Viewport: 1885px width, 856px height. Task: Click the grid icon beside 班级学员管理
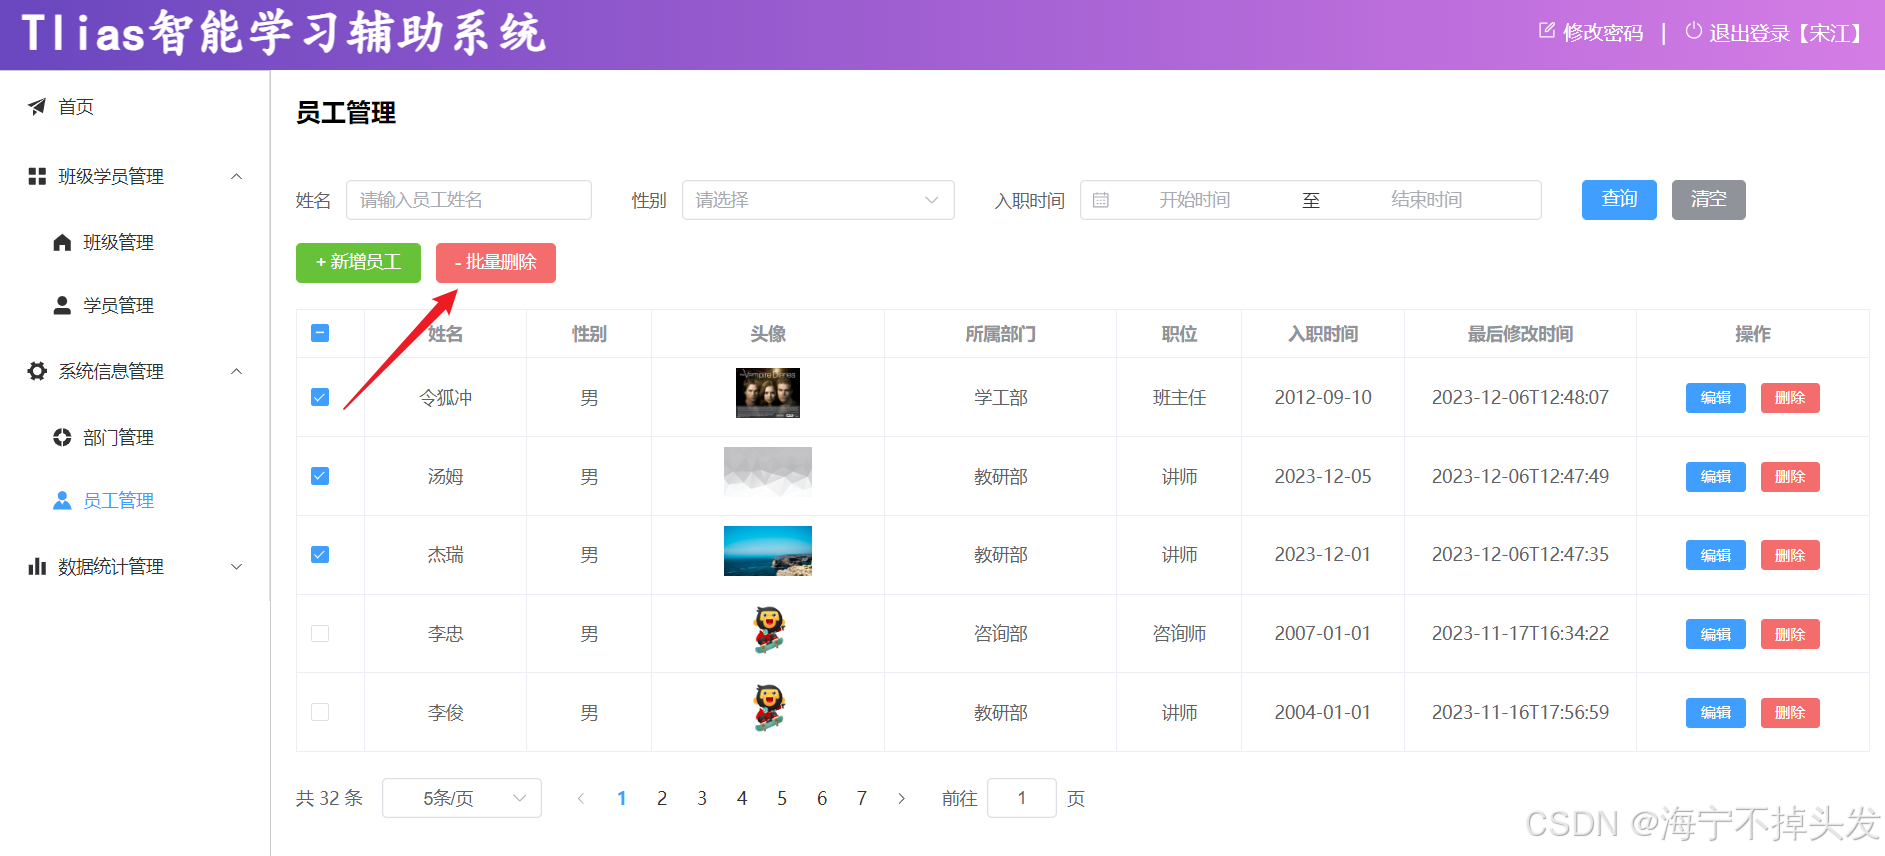point(37,176)
